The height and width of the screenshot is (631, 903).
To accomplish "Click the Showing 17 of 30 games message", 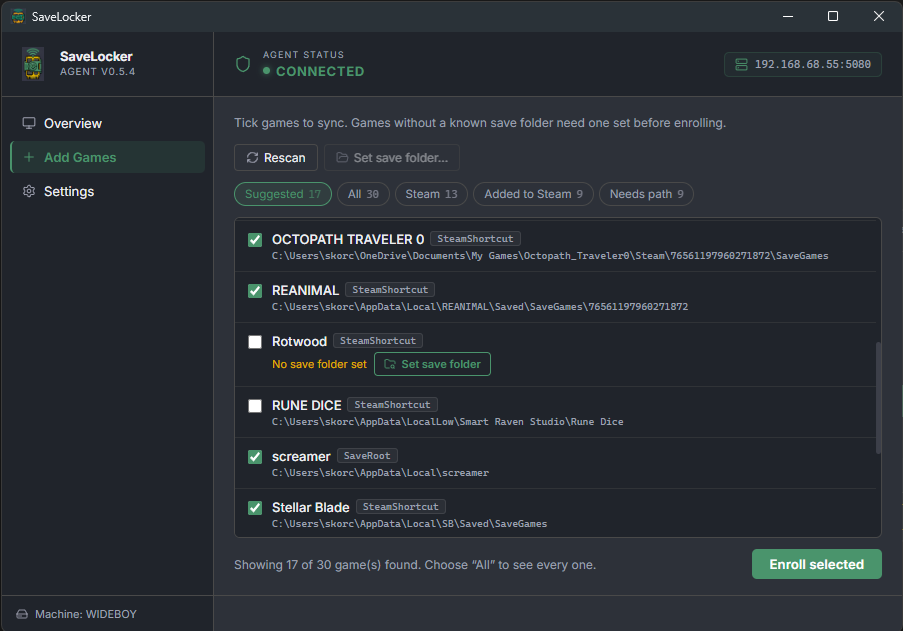I will 415,565.
